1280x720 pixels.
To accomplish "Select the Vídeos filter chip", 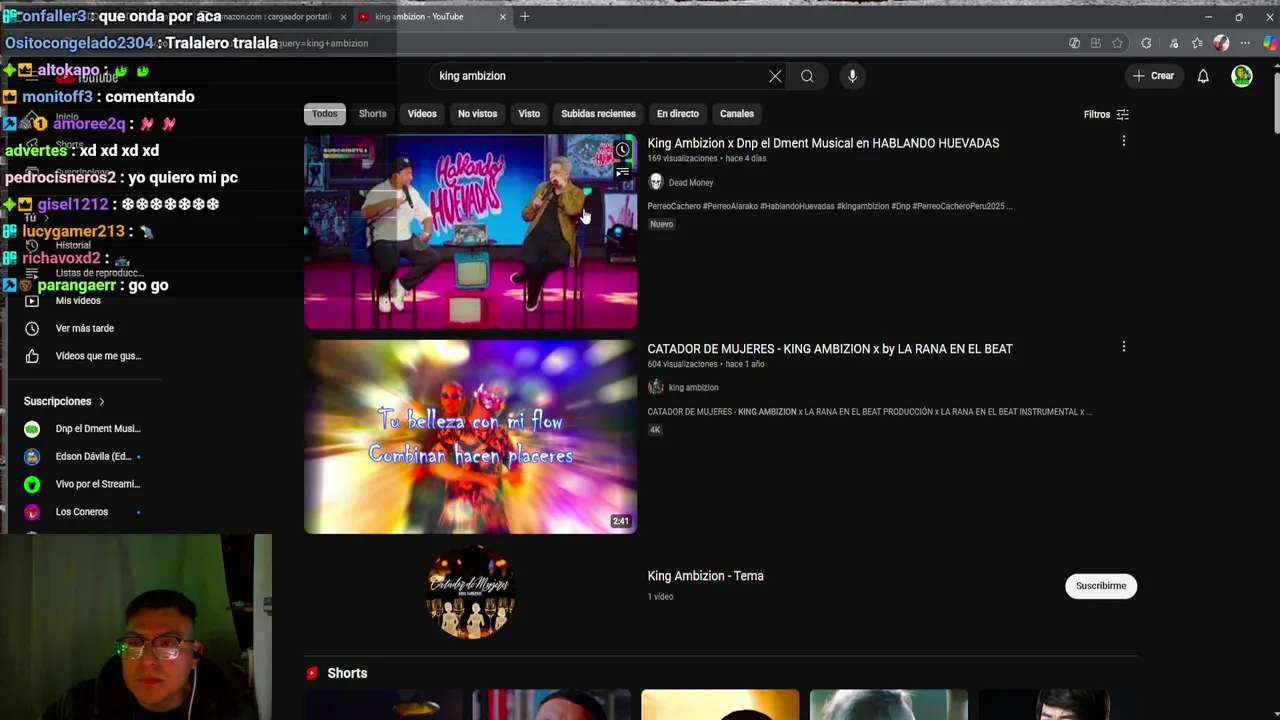I will click(x=422, y=114).
